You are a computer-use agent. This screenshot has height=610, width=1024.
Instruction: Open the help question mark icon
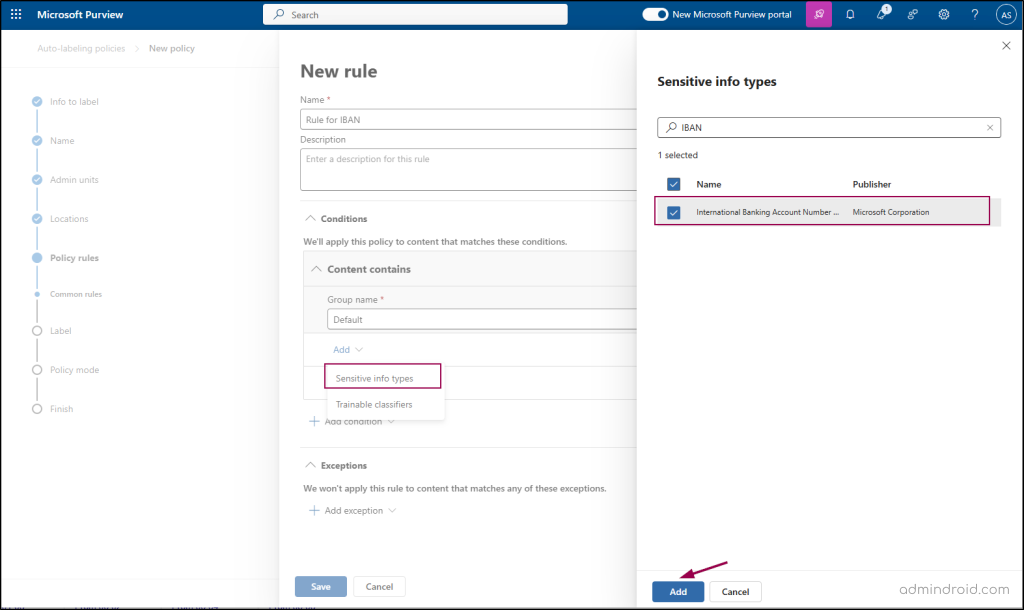click(975, 15)
